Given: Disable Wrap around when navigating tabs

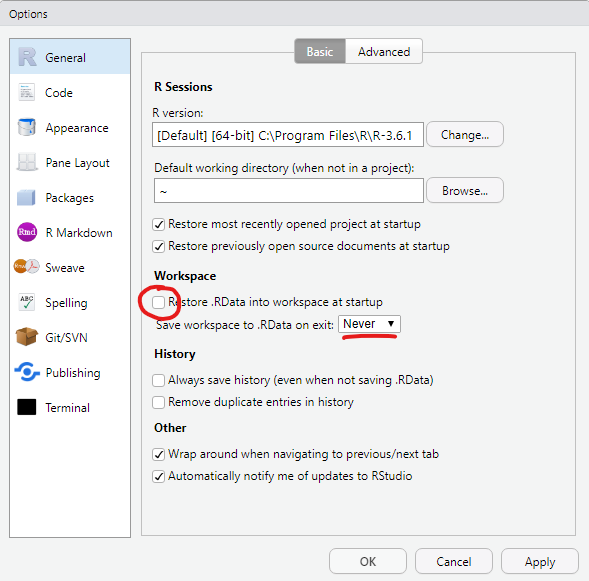Looking at the screenshot, I should click(159, 454).
